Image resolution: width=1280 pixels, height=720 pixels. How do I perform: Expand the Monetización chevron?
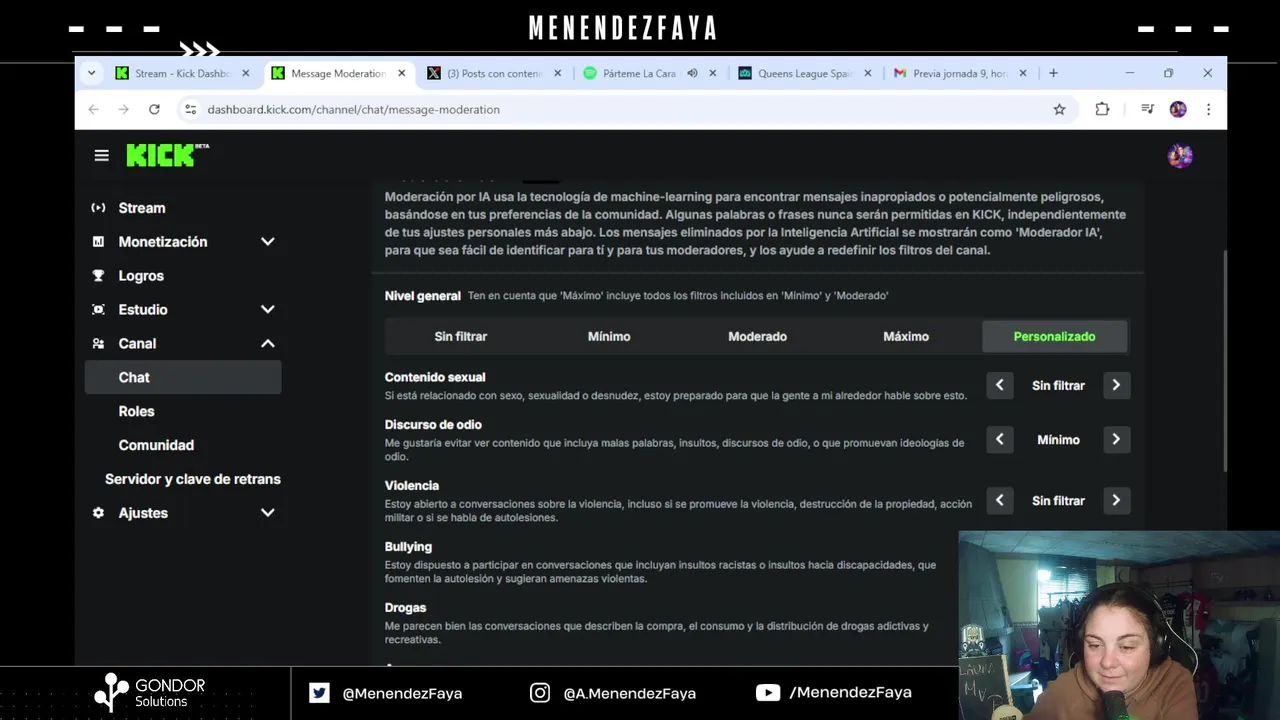coord(268,242)
